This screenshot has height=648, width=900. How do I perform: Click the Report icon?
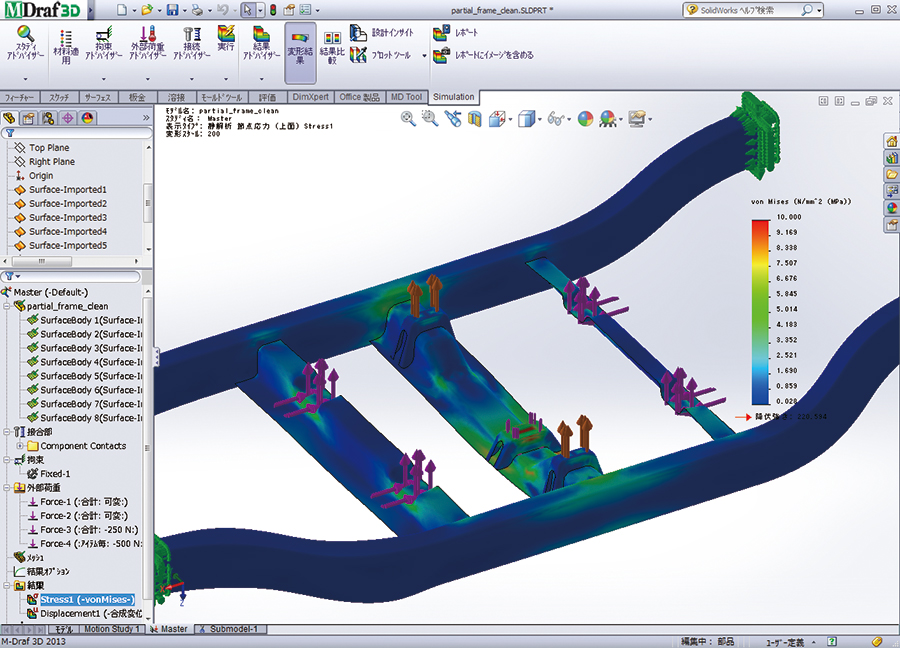point(442,33)
